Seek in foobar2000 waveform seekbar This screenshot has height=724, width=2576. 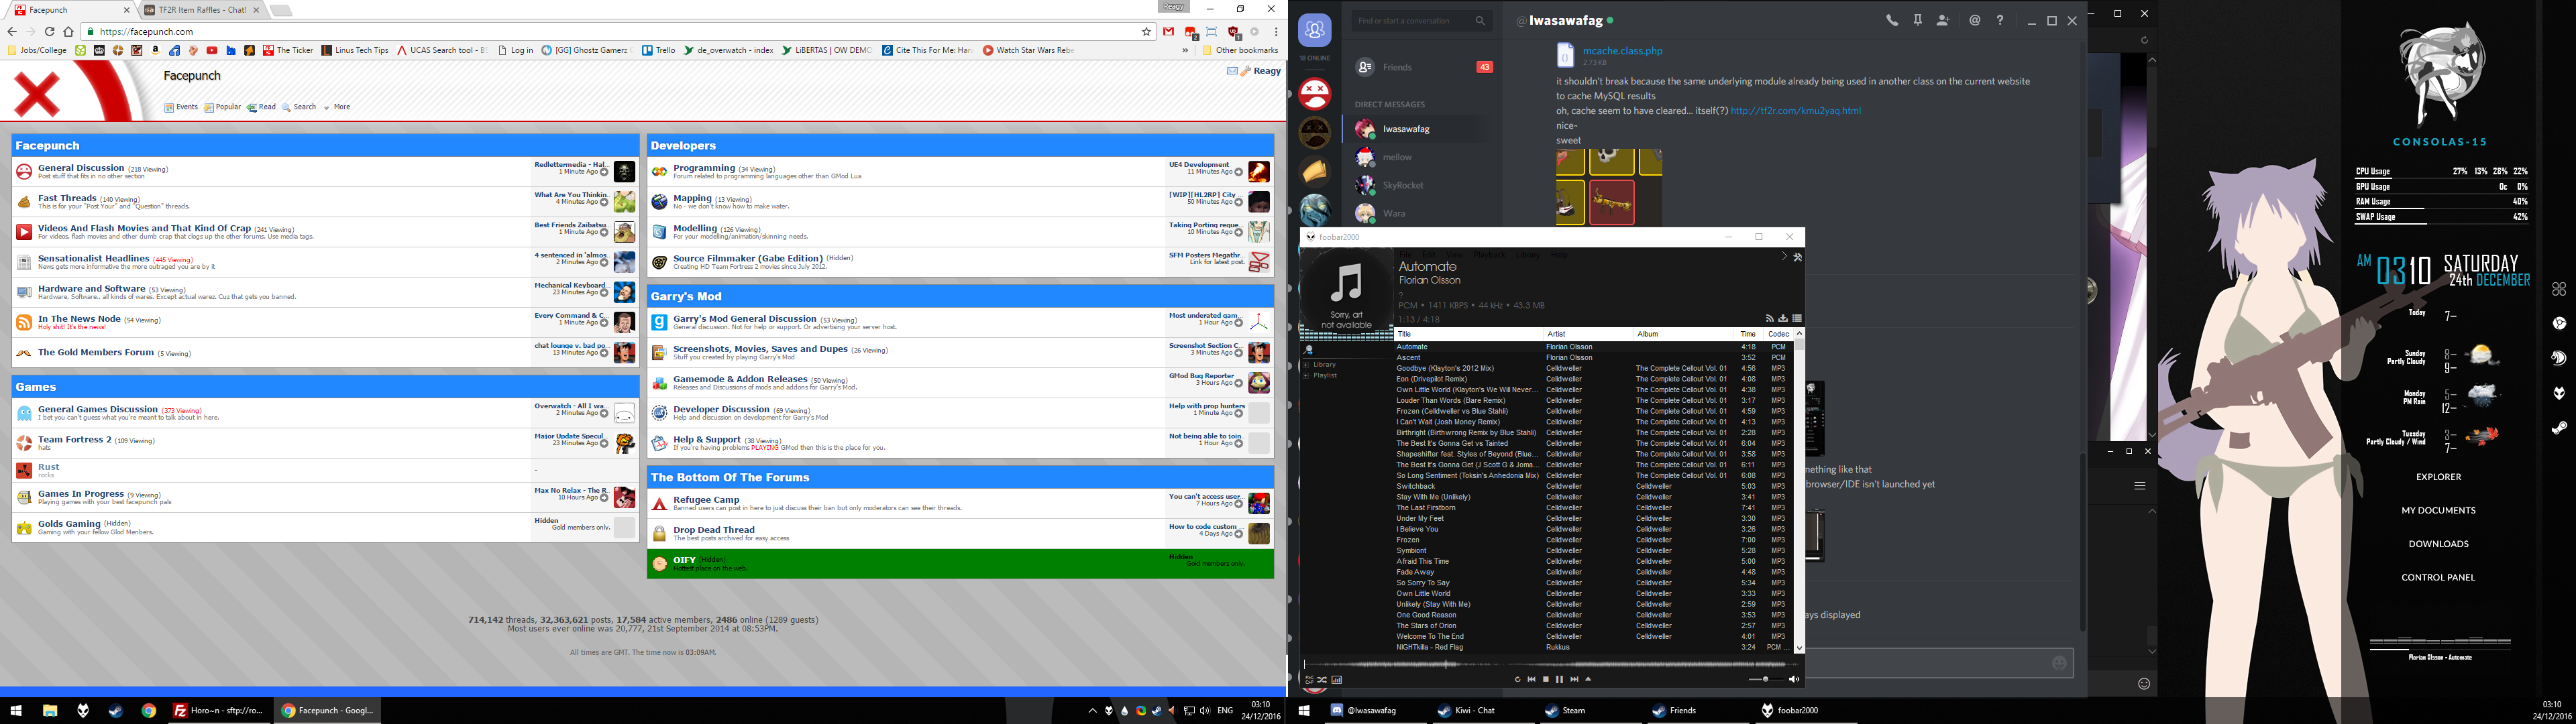click(1552, 664)
